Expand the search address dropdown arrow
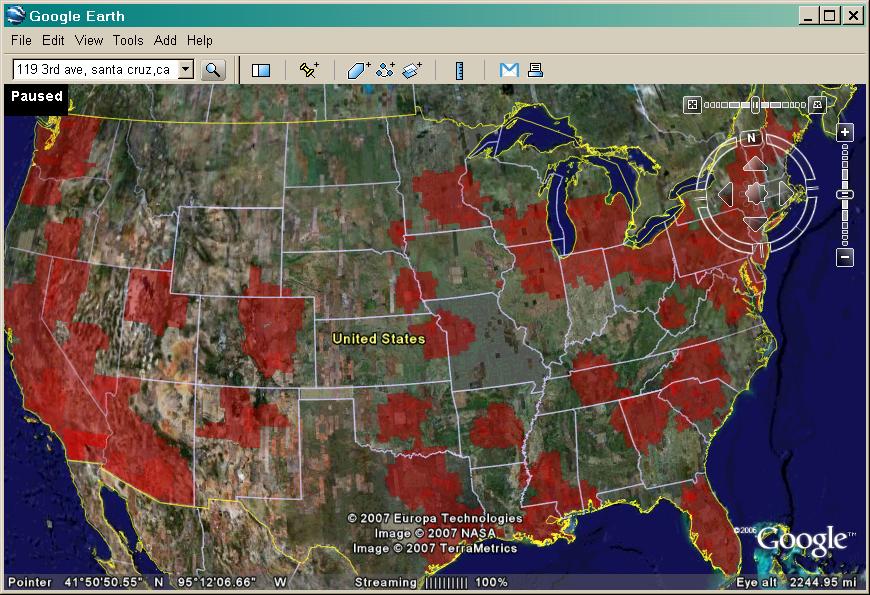 click(x=185, y=70)
